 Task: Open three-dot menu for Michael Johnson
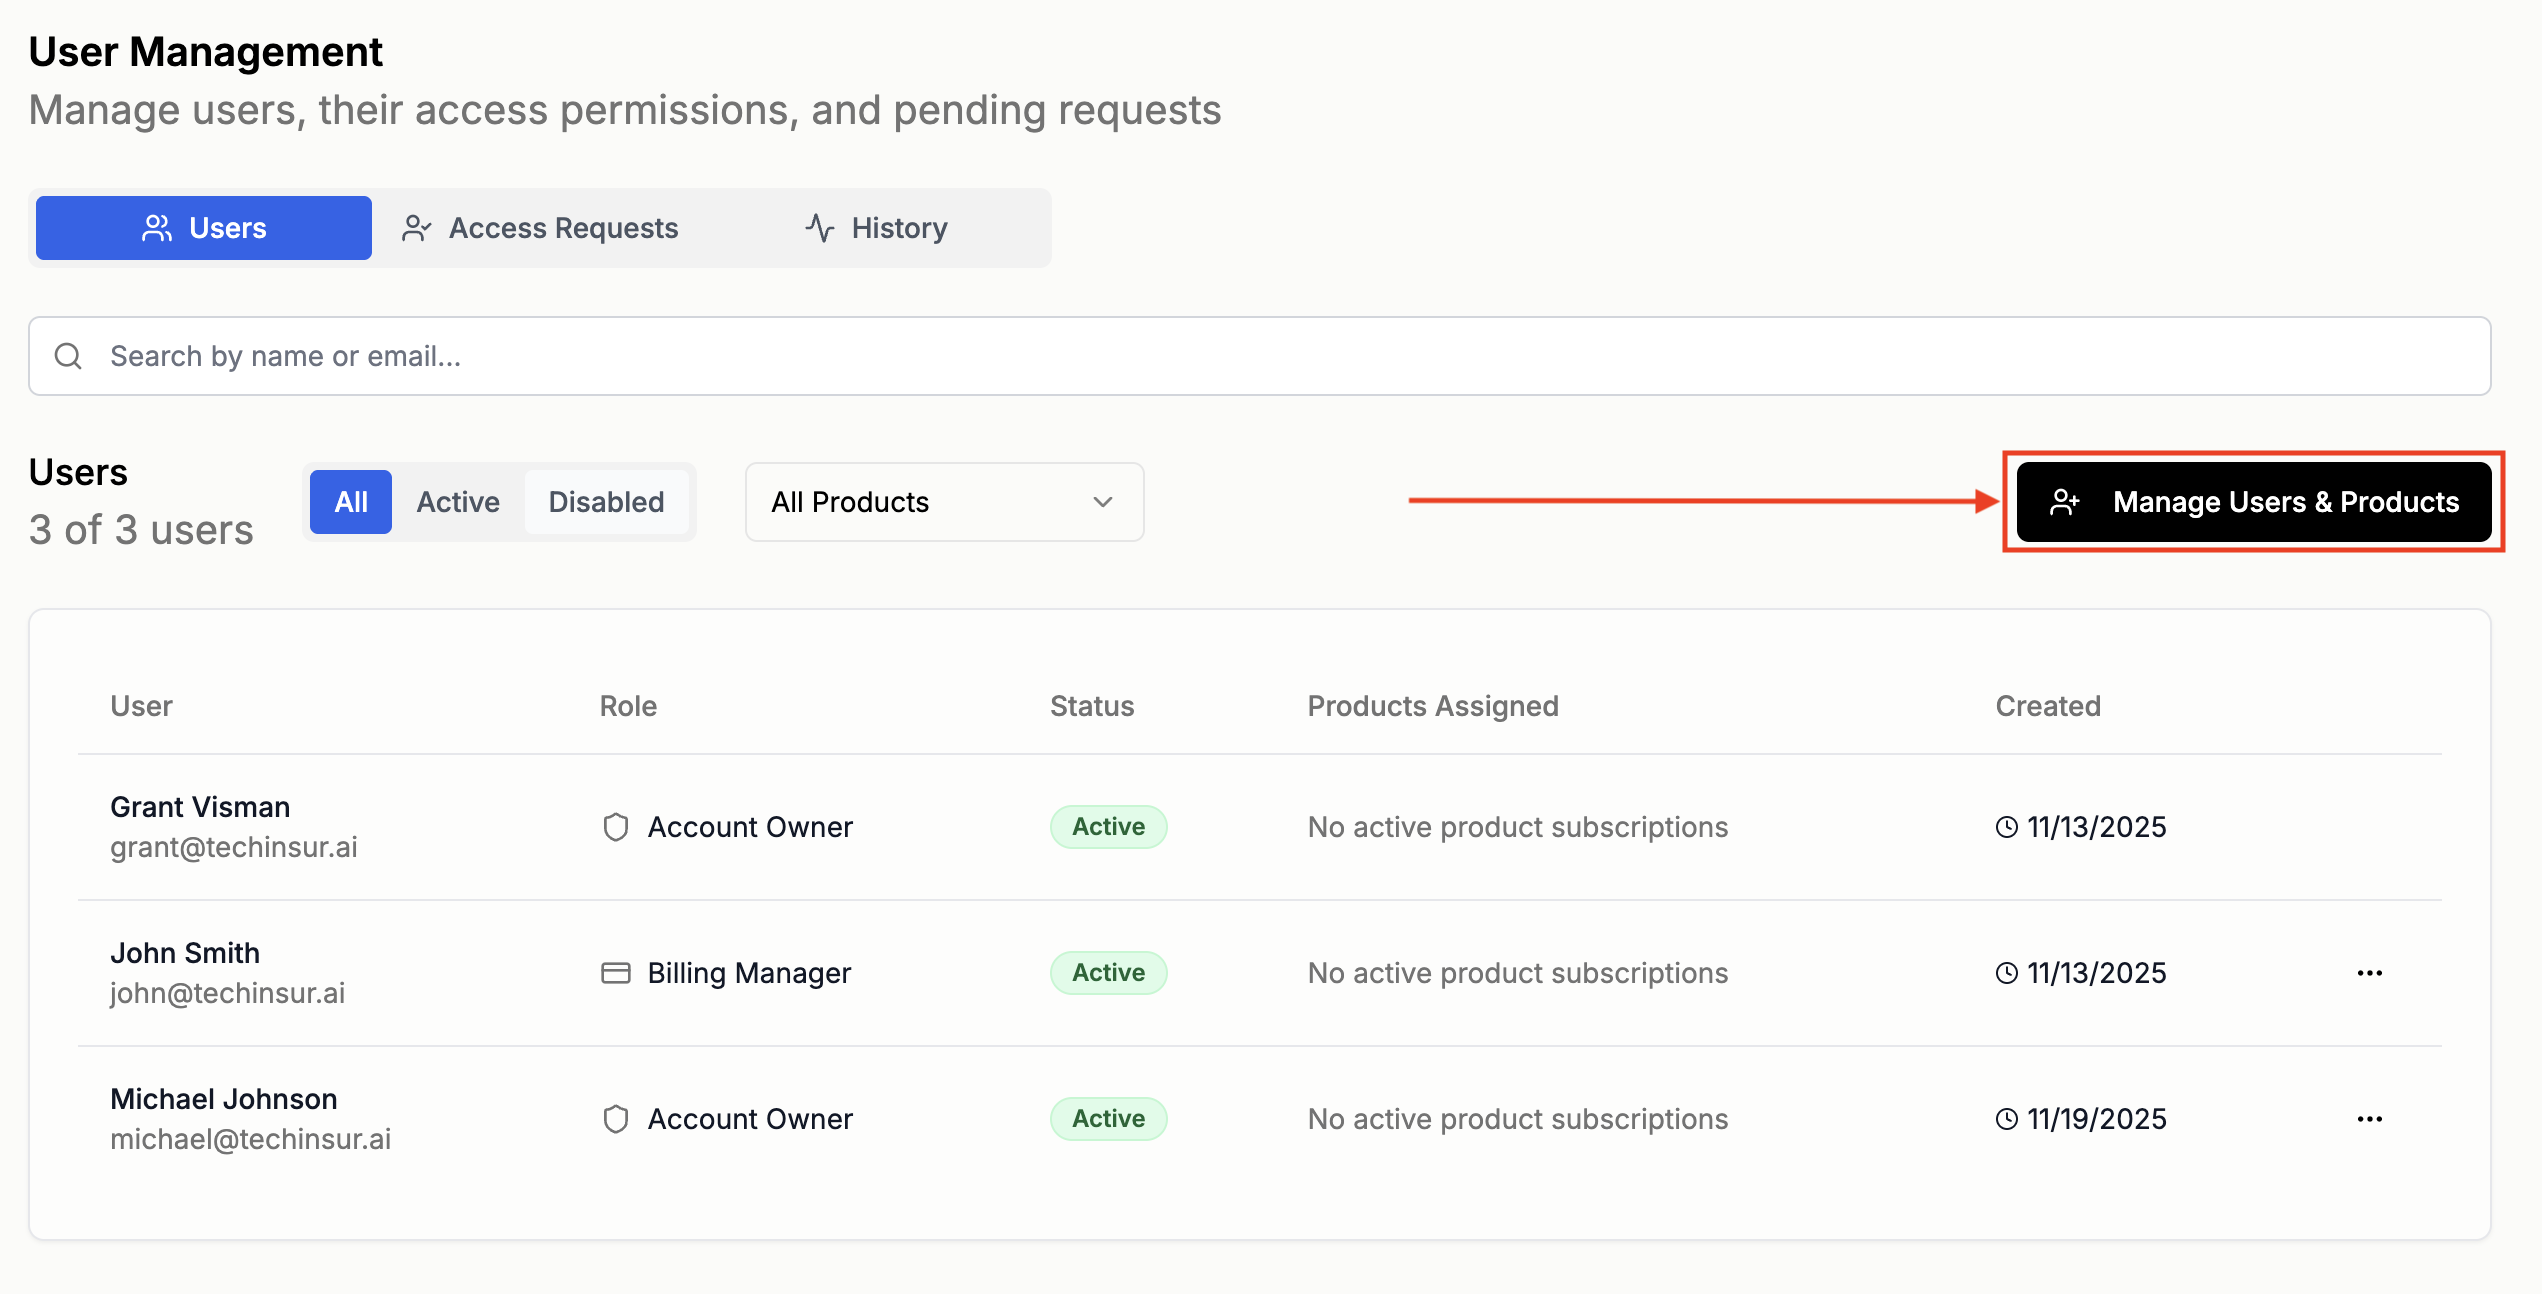[2369, 1119]
